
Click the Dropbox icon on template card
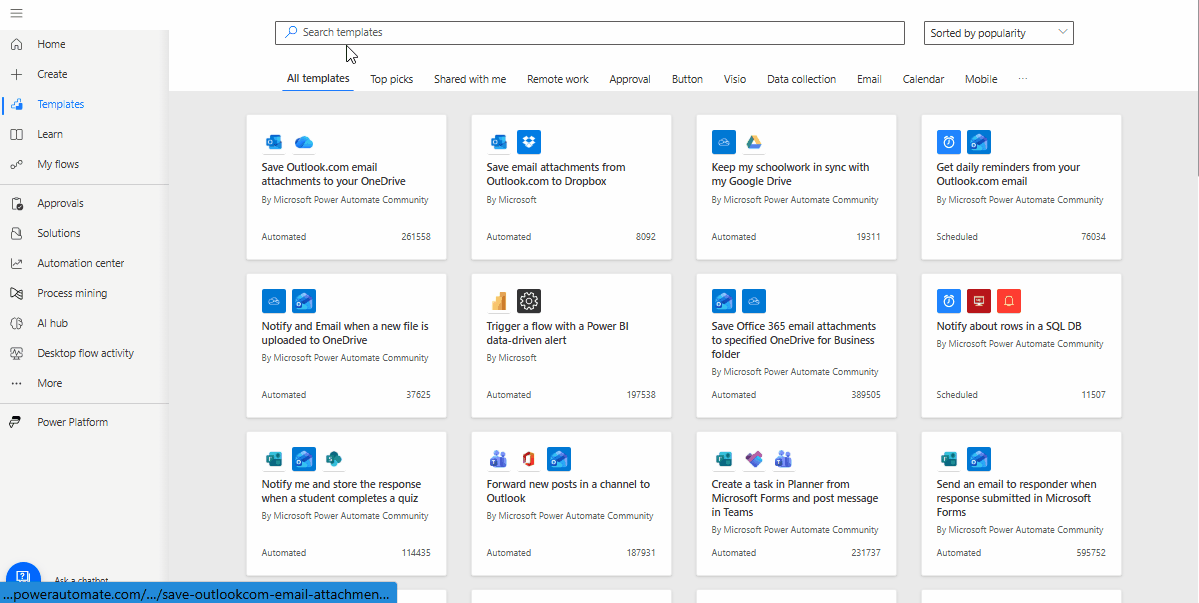pos(529,142)
